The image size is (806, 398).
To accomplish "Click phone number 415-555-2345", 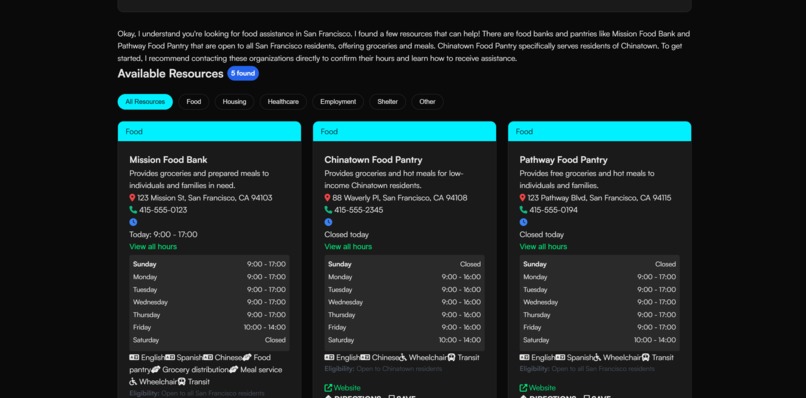I will click(x=359, y=210).
